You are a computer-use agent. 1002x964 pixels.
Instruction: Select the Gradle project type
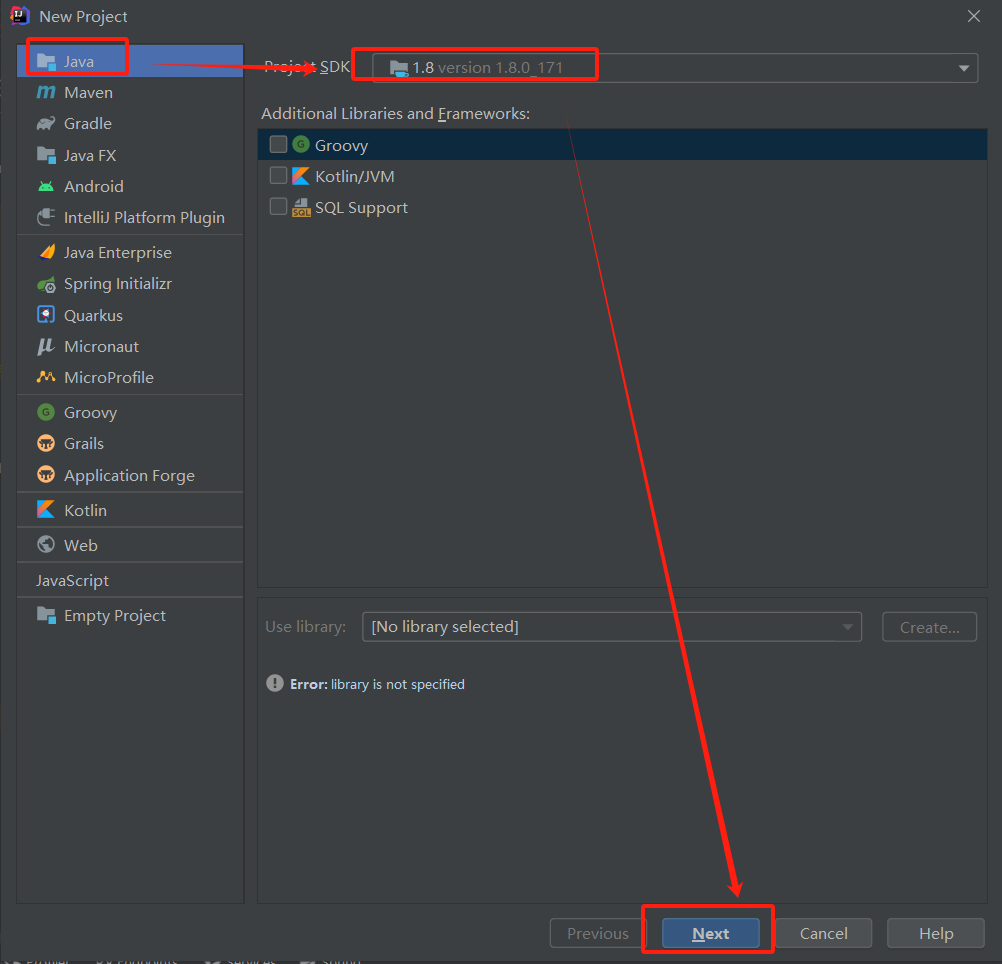88,123
